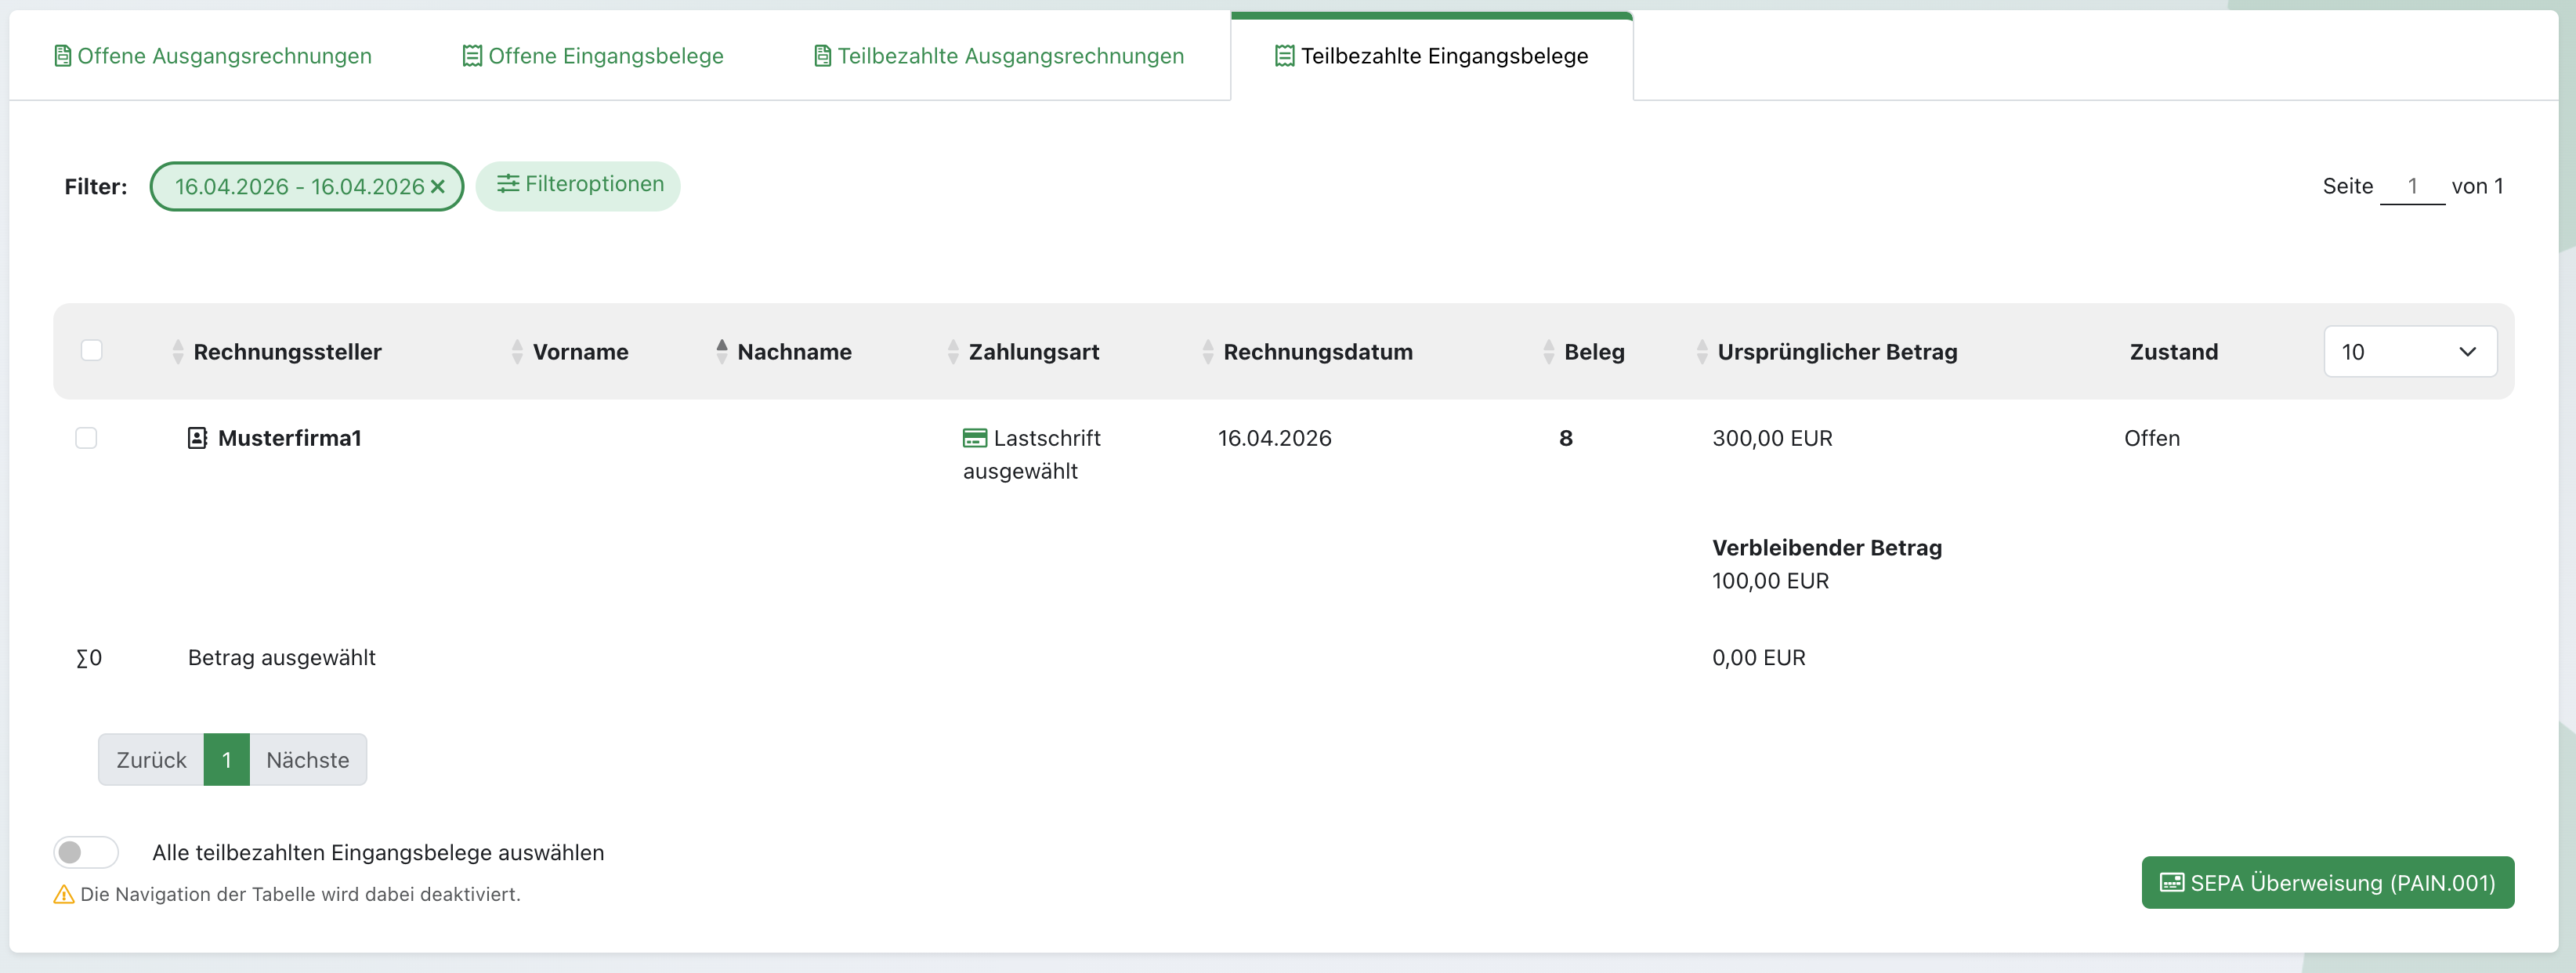This screenshot has height=973, width=2576.
Task: Sort by Rechnungssteller column arrows
Action: pyautogui.click(x=178, y=352)
